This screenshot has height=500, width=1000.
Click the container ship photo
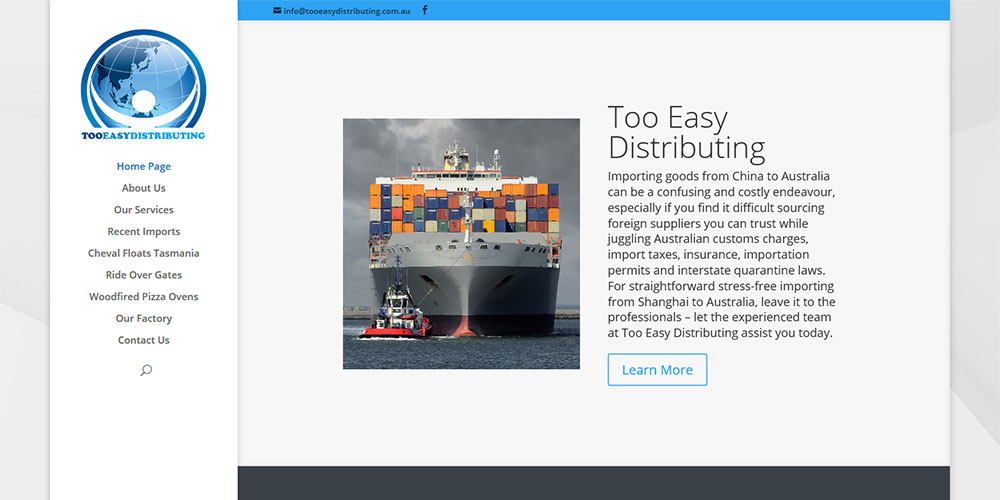461,244
